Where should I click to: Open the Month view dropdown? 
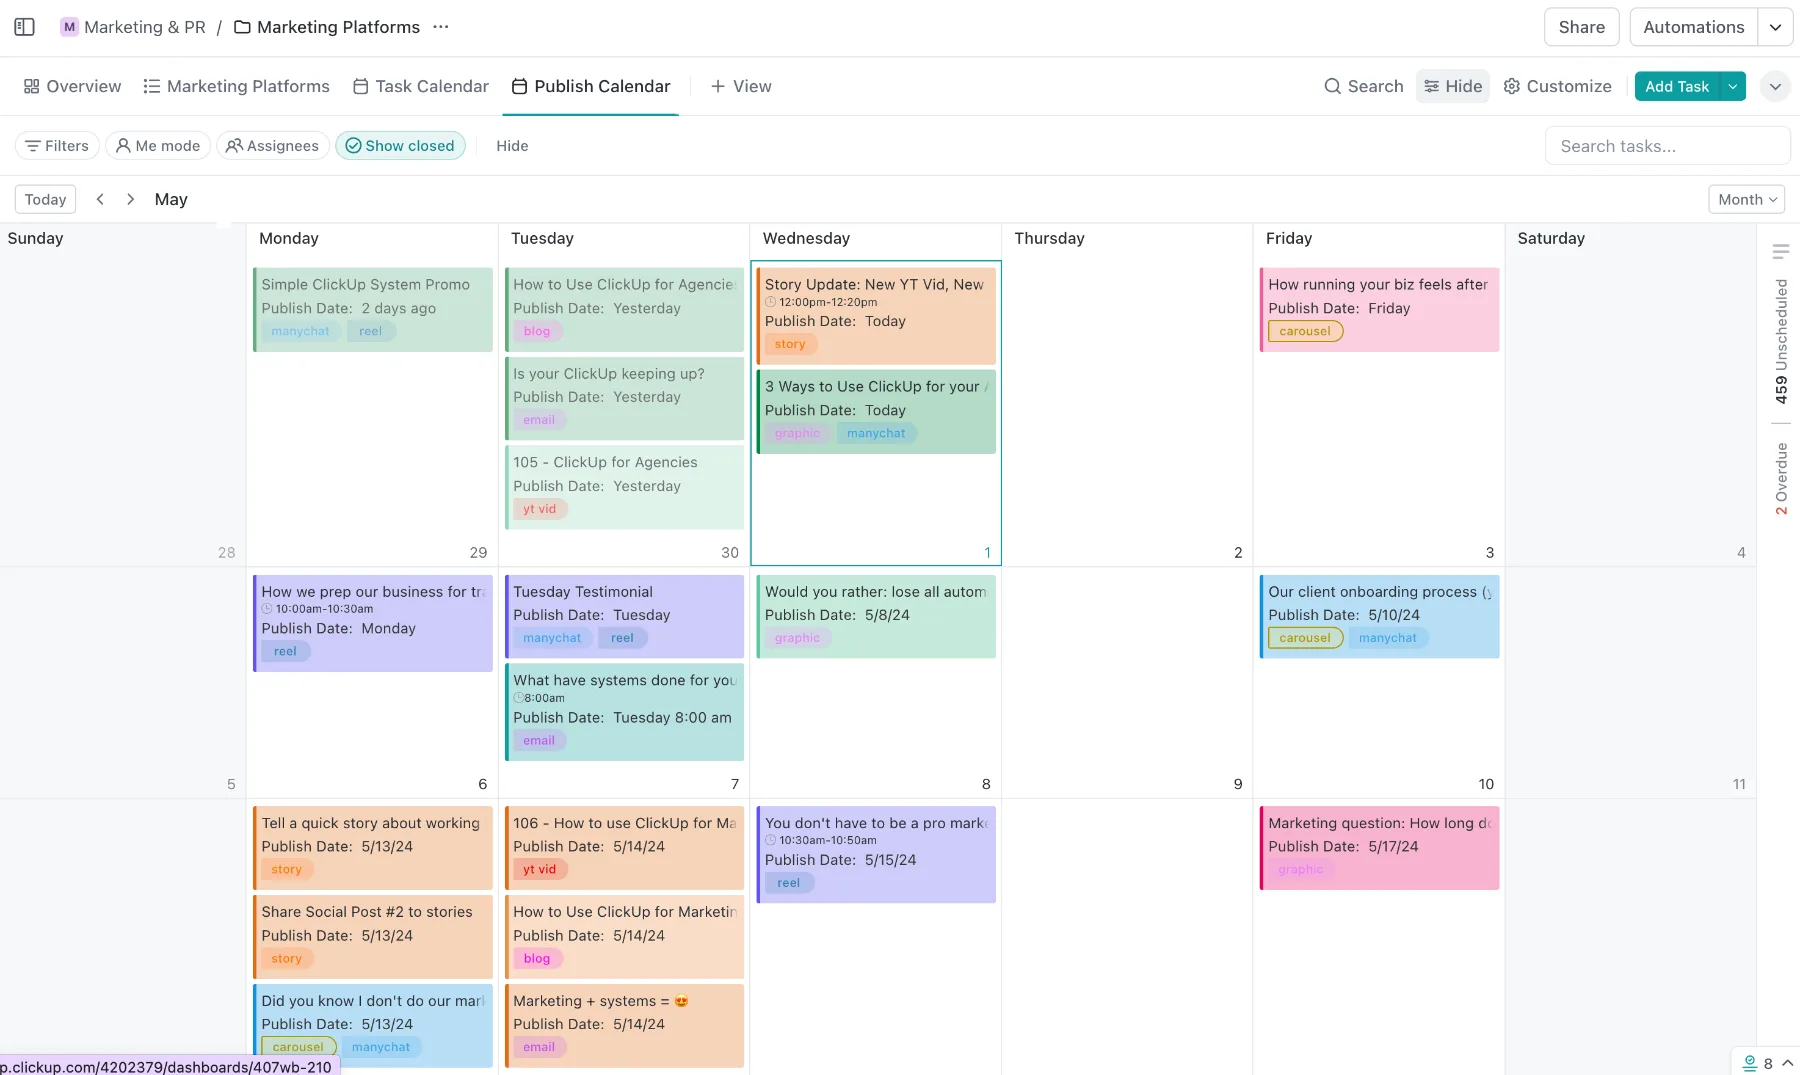click(x=1747, y=199)
